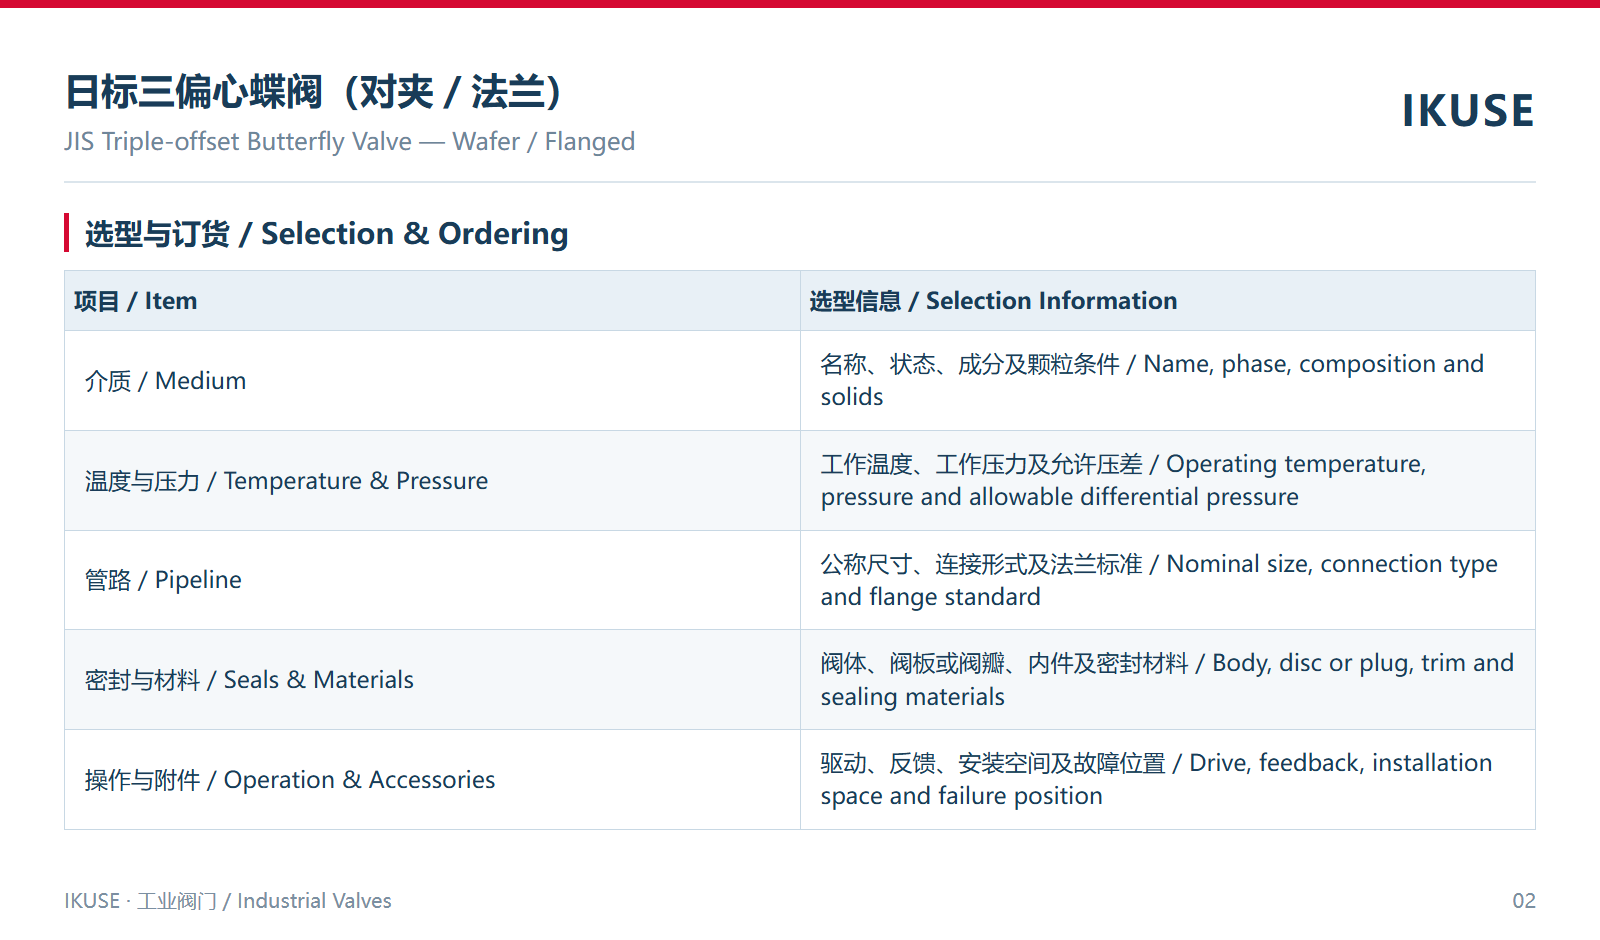Click the Operating temperature, pressure description cell
The image size is (1600, 940).
coord(1168,481)
